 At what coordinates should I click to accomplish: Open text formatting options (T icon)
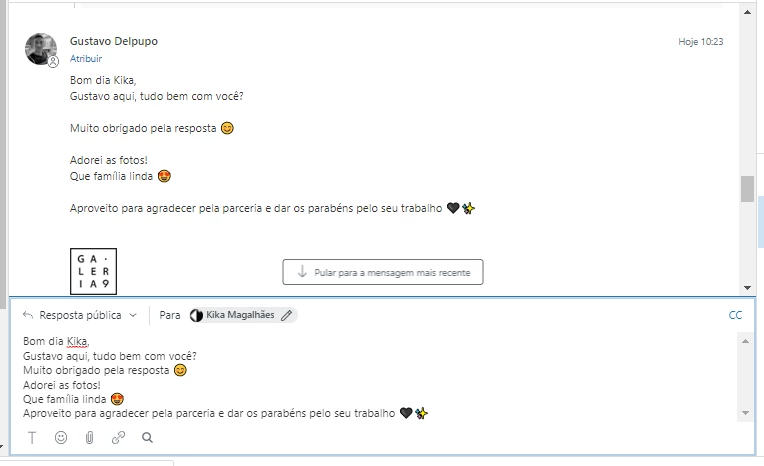click(x=32, y=438)
